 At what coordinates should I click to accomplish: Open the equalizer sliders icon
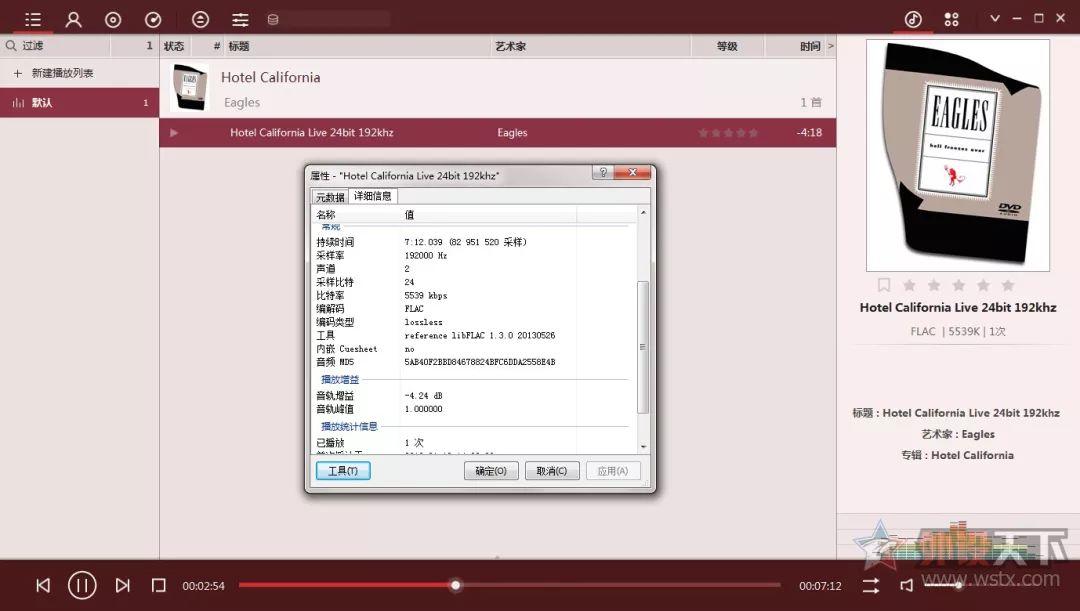coord(240,20)
